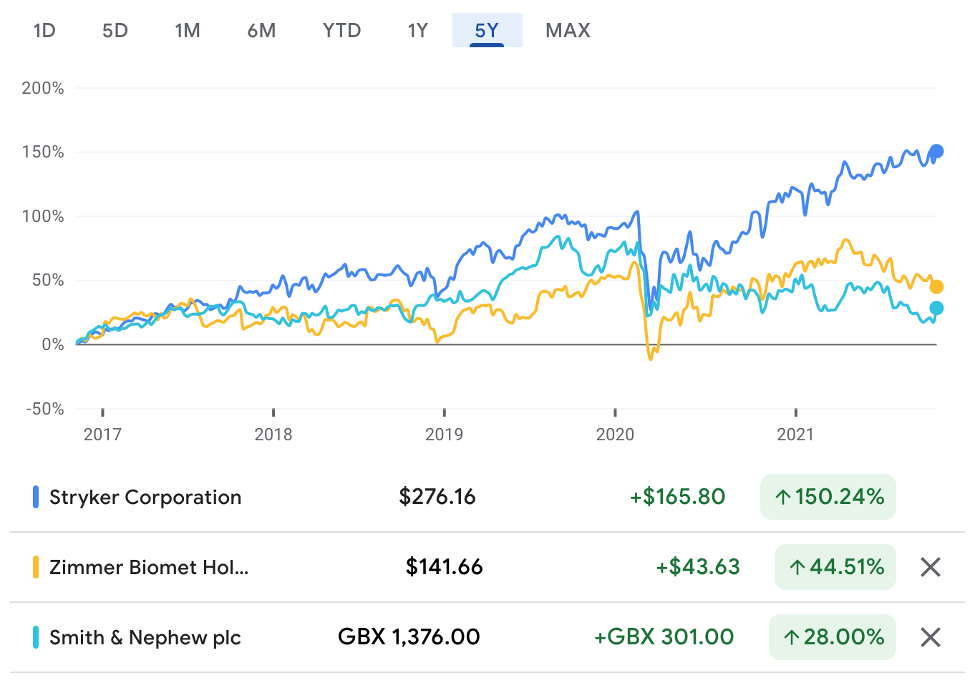This screenshot has width=977, height=683.
Task: Click the orange Zimmer endpoint dot on chart
Action: (936, 287)
